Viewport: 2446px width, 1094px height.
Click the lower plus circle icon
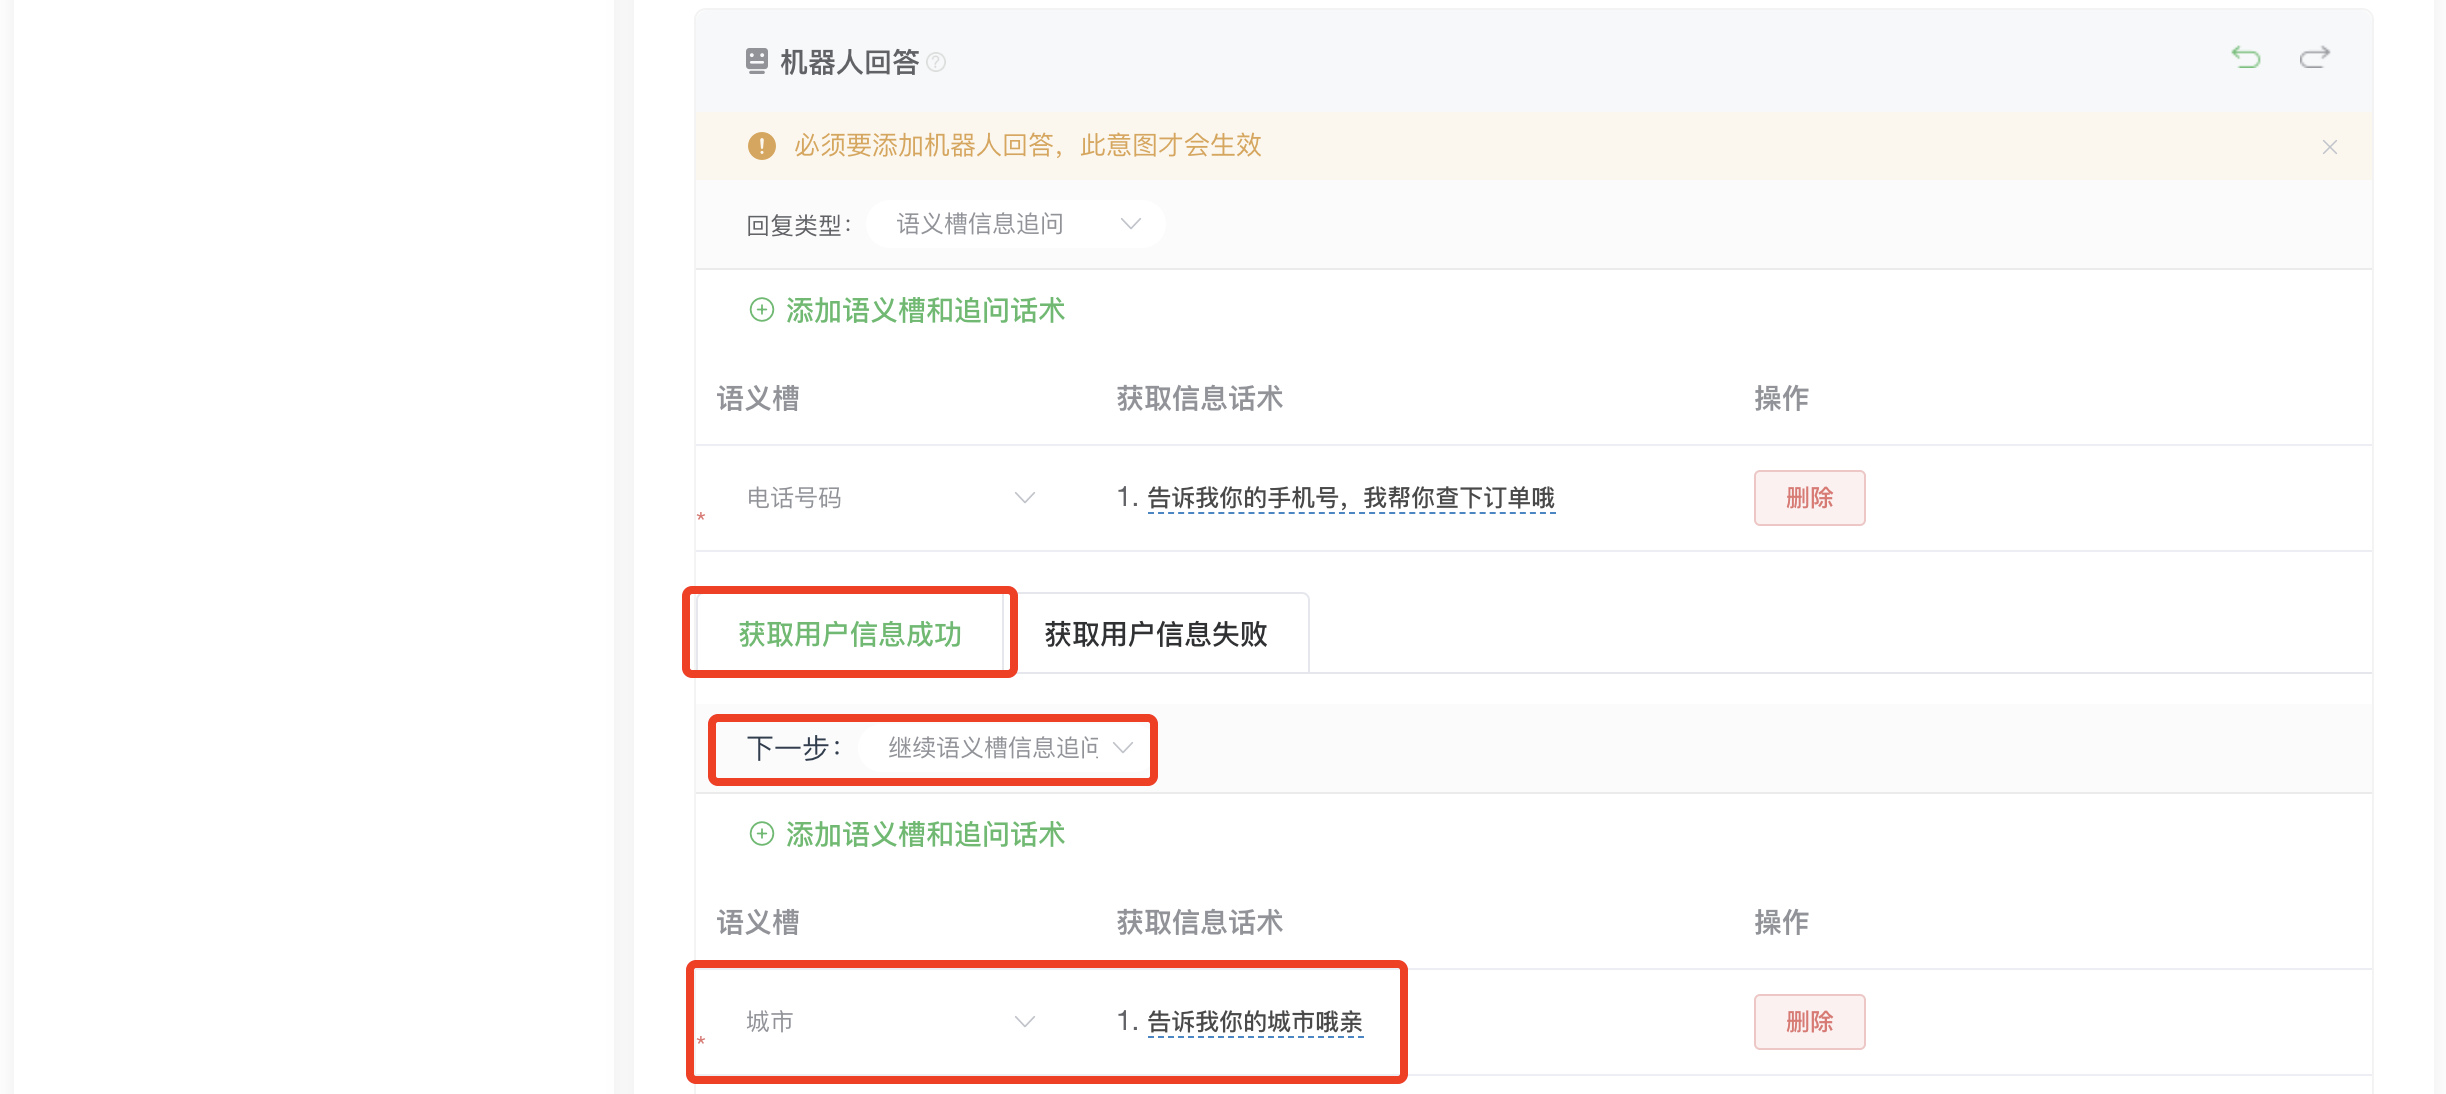761,834
